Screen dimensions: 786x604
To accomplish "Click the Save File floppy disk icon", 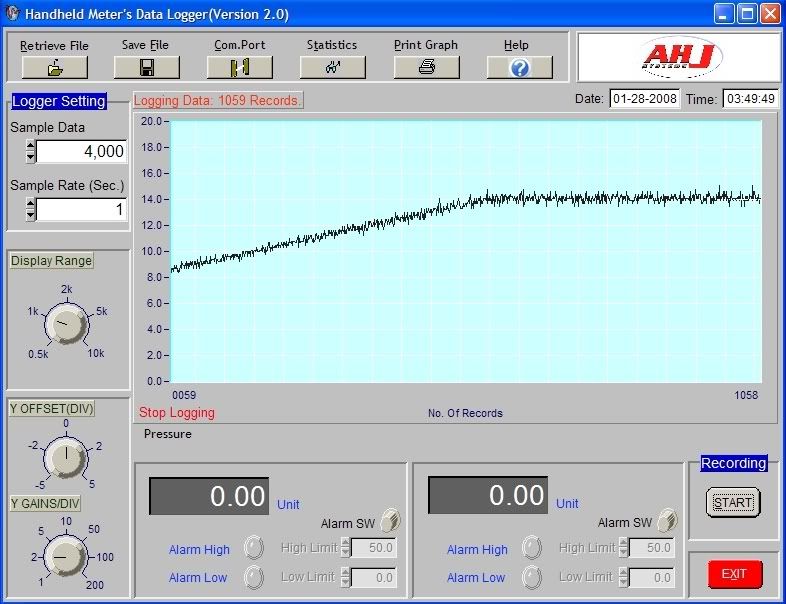I will point(146,67).
